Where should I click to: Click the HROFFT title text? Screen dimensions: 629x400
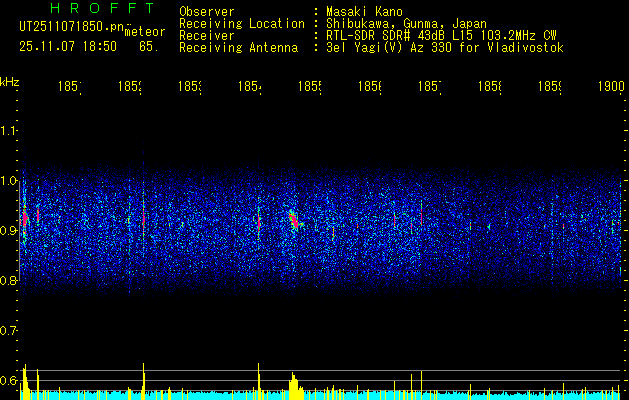coord(103,8)
